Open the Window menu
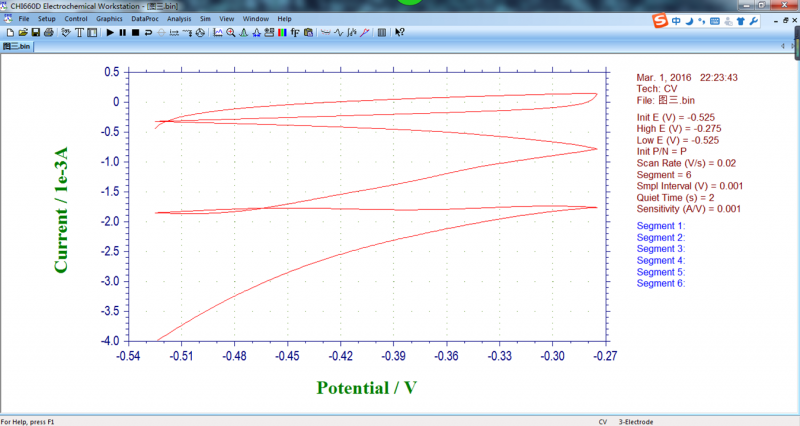Screen dimensions: 800x426 256,19
